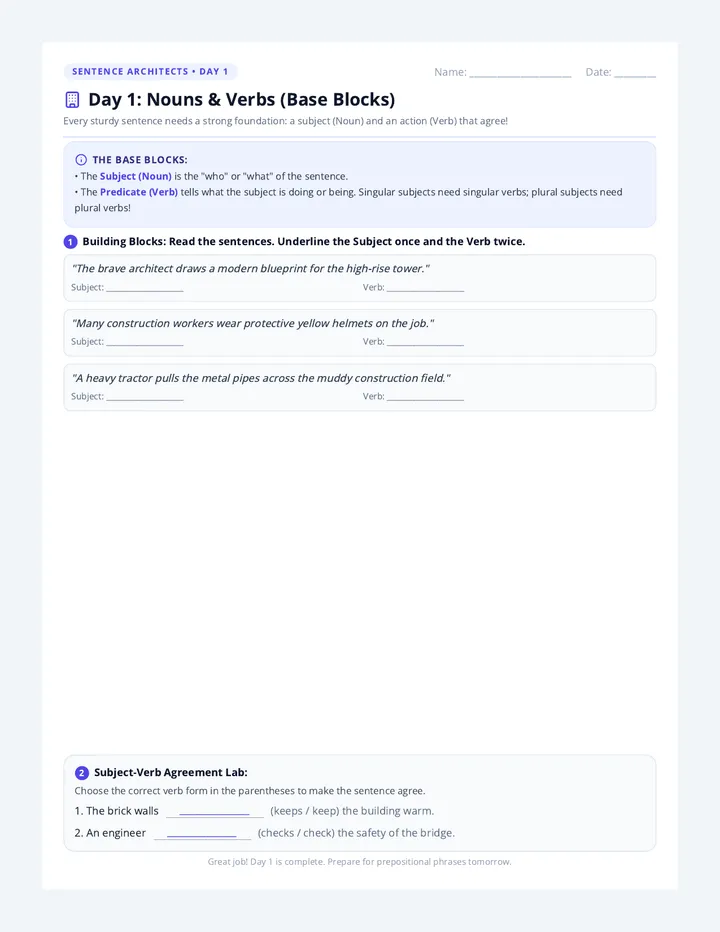The image size is (720, 932).
Task: Click the Verb blank for construction workers sentence
Action: click(x=425, y=342)
